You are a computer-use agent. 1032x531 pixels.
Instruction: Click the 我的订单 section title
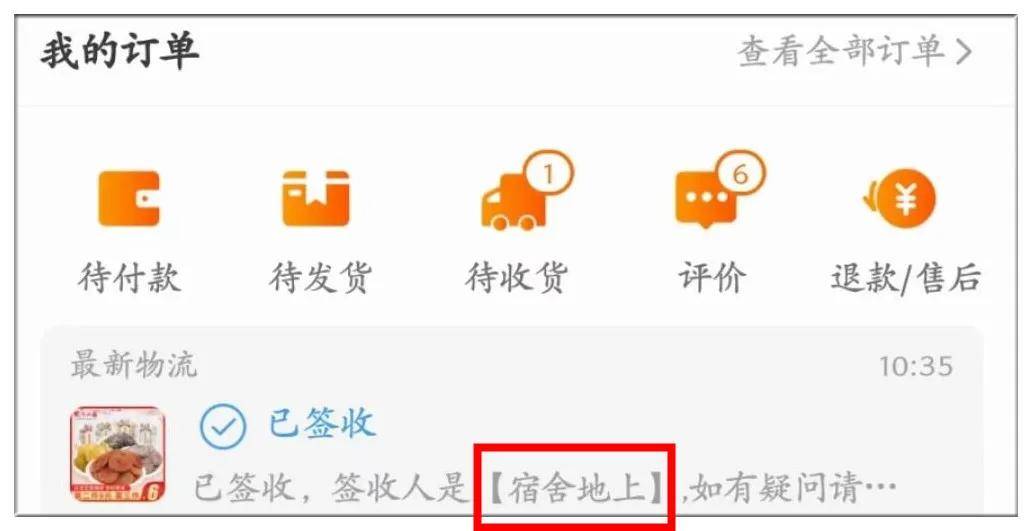click(119, 51)
